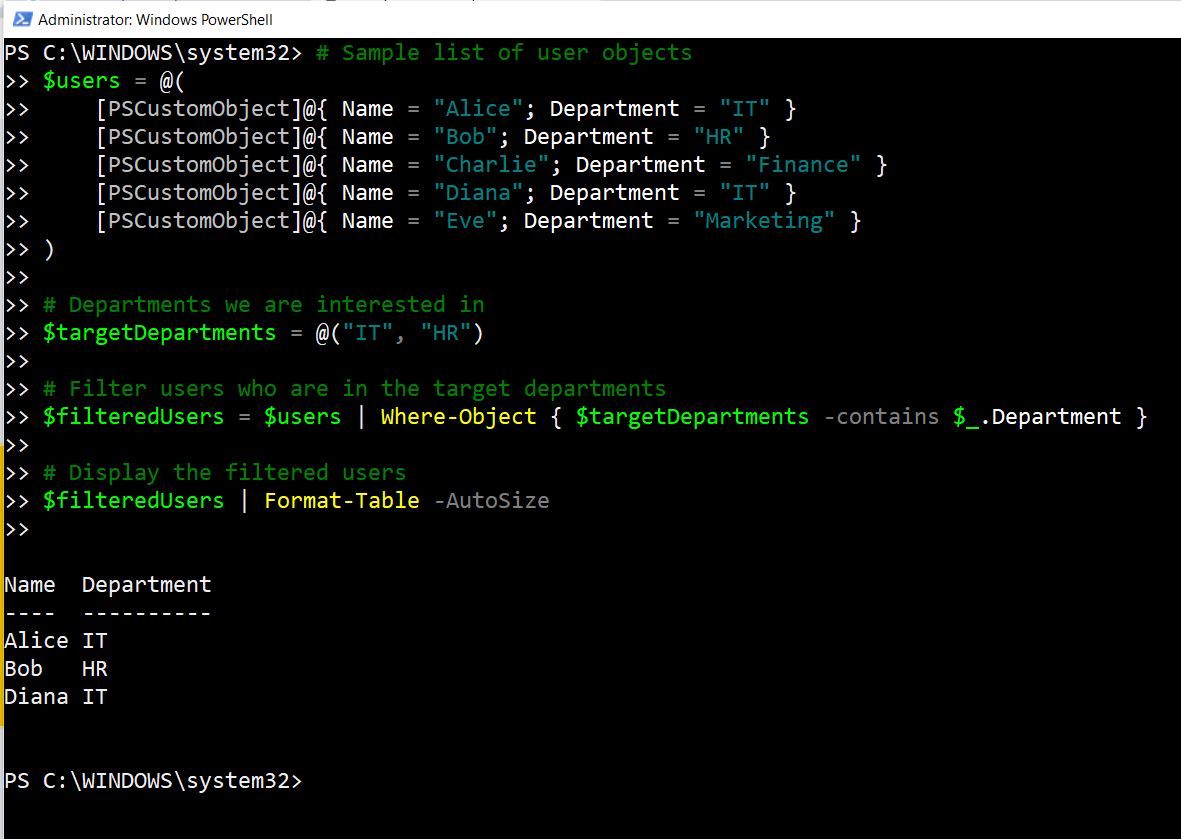Click the -AutoSize parameter
Viewport: 1181px width, 839px height.
tap(491, 500)
